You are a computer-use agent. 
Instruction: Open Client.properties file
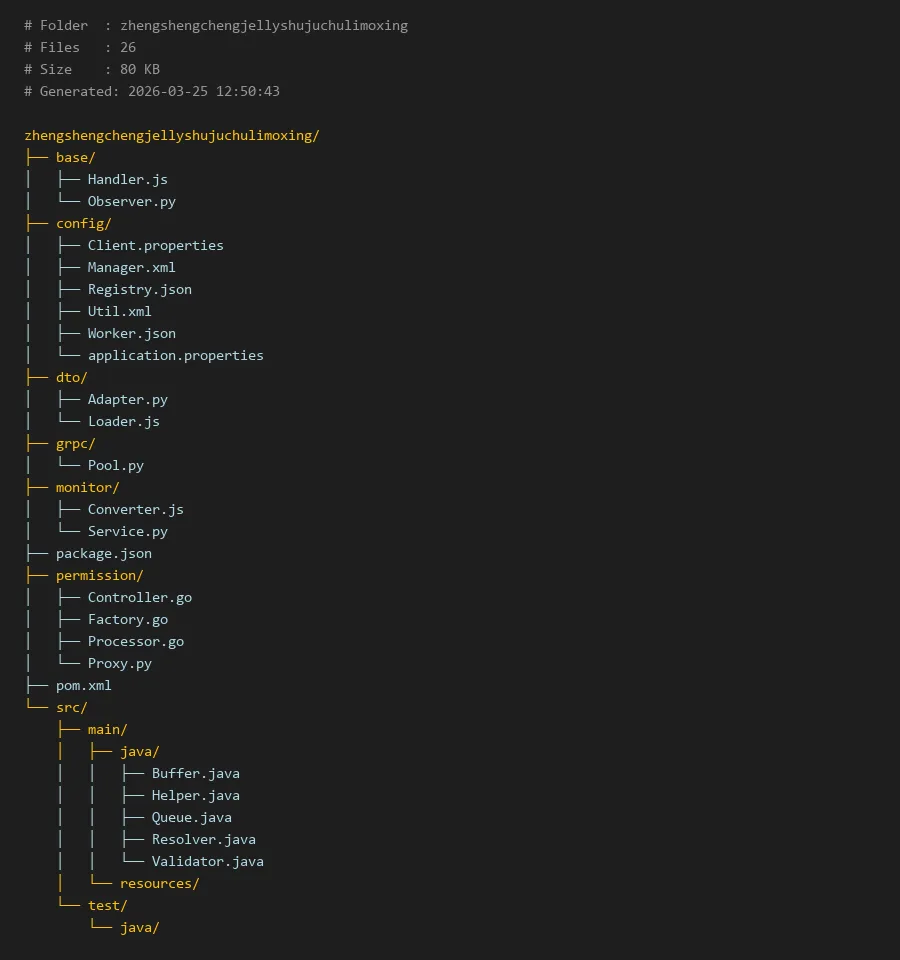point(155,246)
